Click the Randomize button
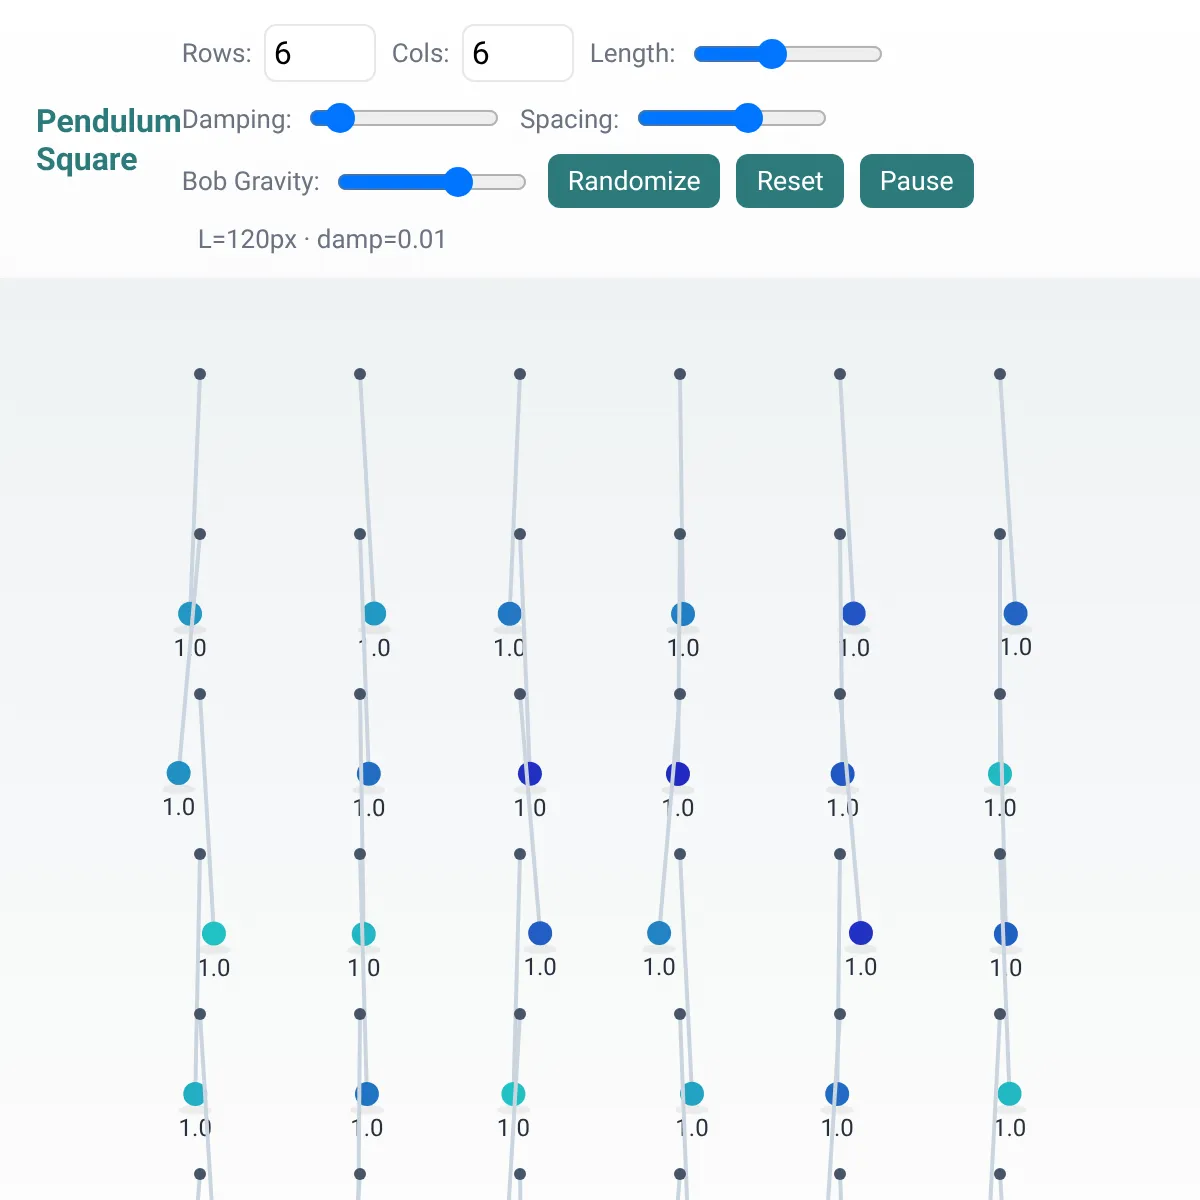This screenshot has width=1200, height=1200. pos(634,181)
